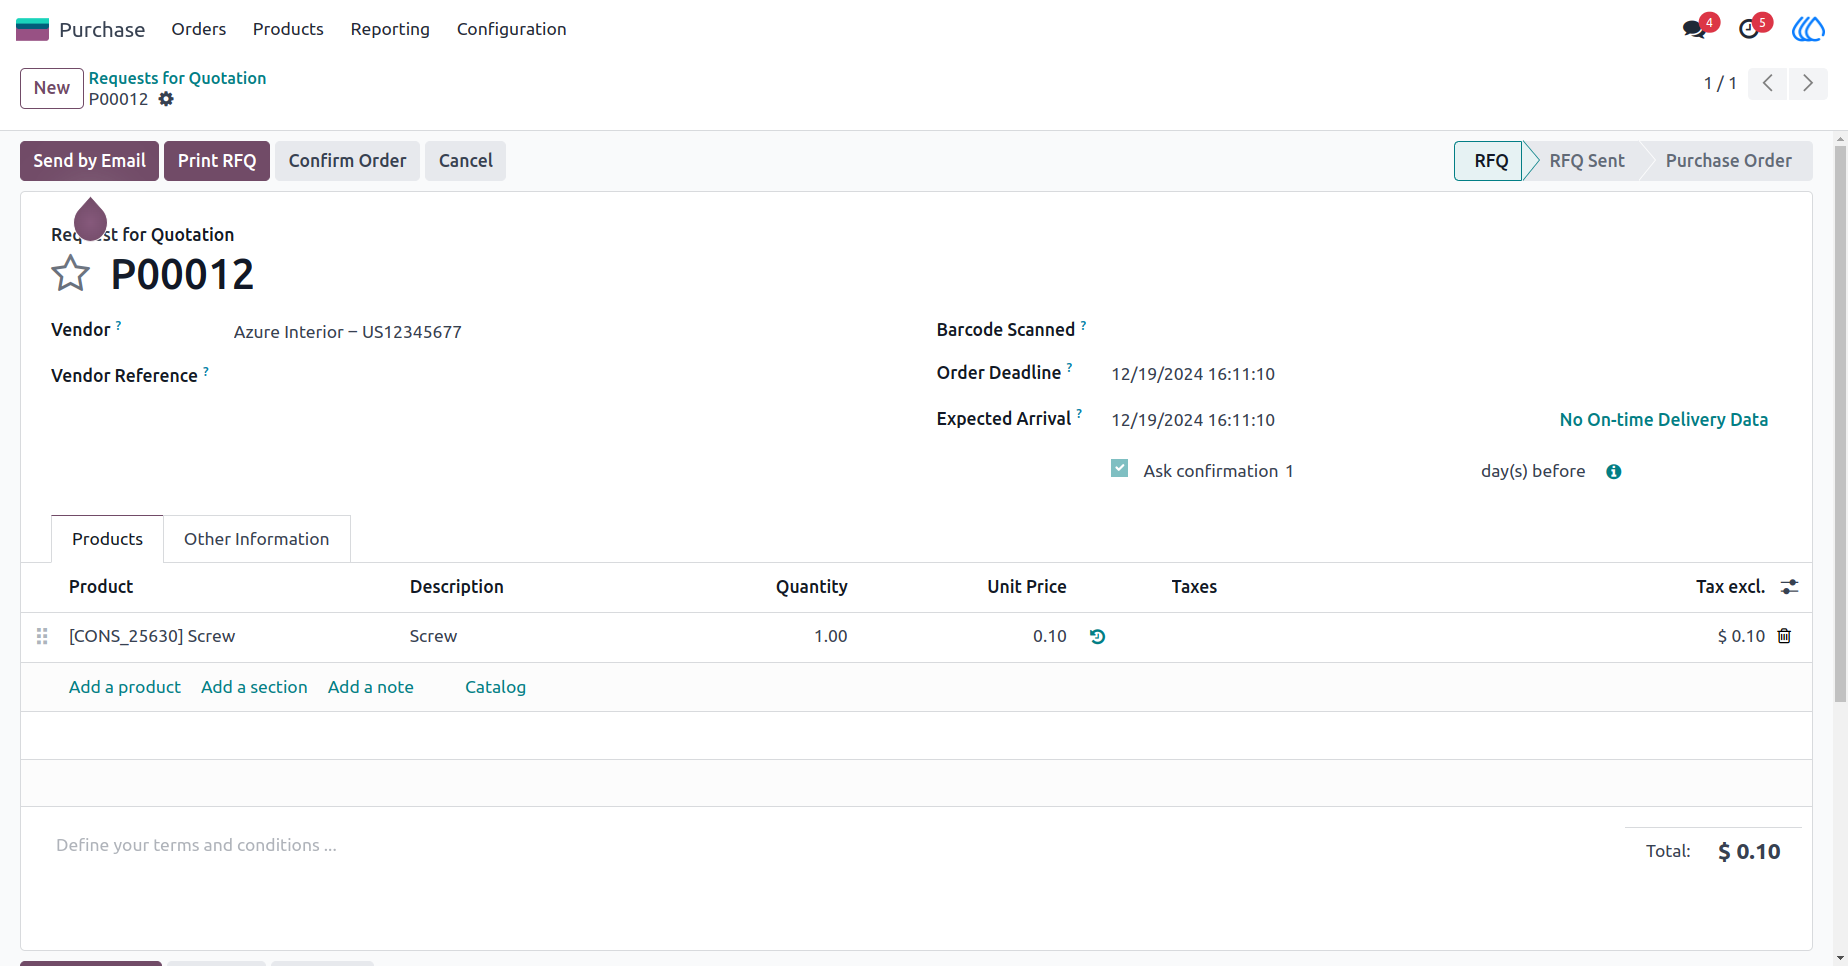The image size is (1848, 966).
Task: Open the user avatar menu
Action: point(1808,29)
